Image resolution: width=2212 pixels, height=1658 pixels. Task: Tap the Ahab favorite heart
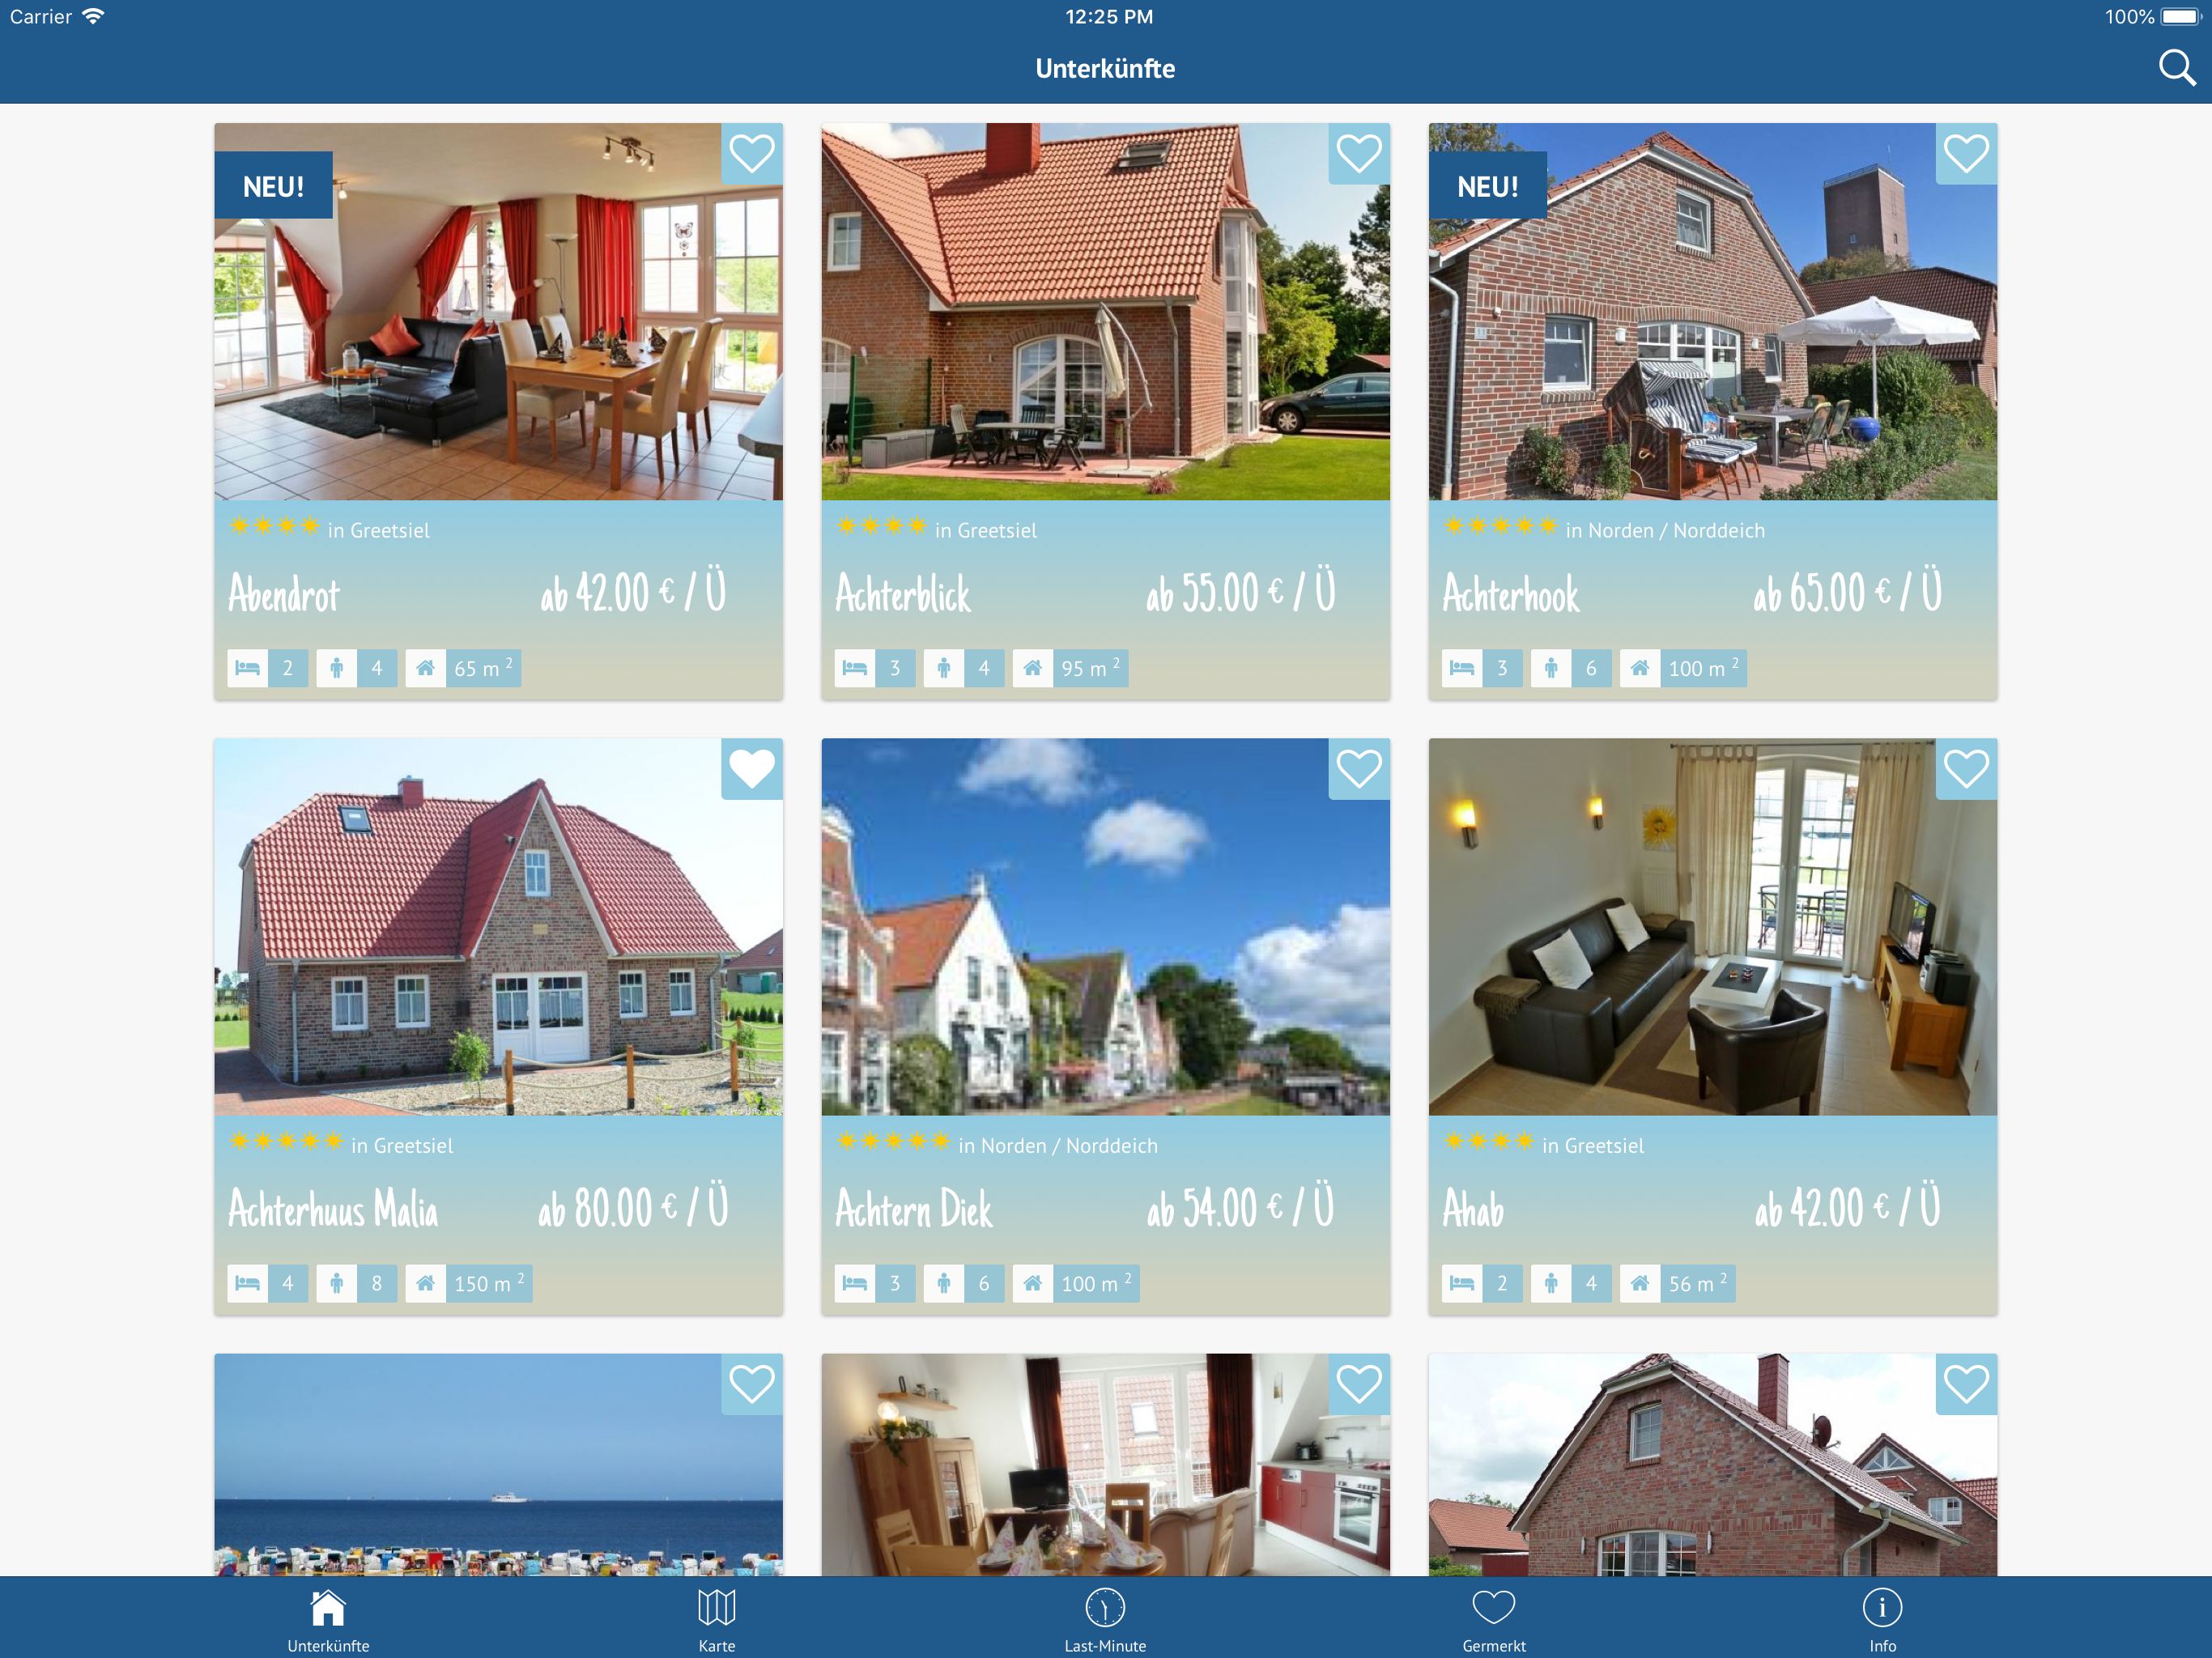pyautogui.click(x=1965, y=769)
